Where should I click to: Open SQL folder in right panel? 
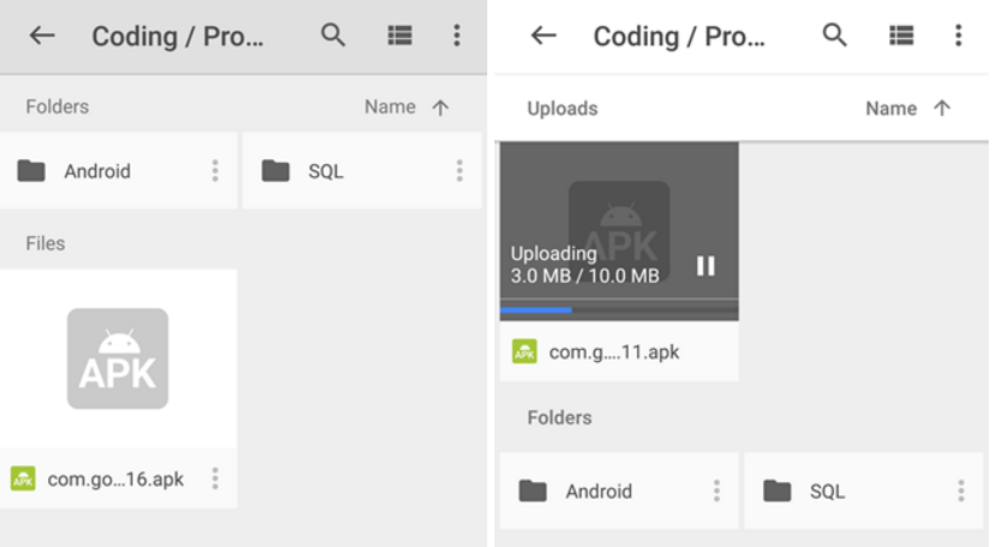click(827, 491)
